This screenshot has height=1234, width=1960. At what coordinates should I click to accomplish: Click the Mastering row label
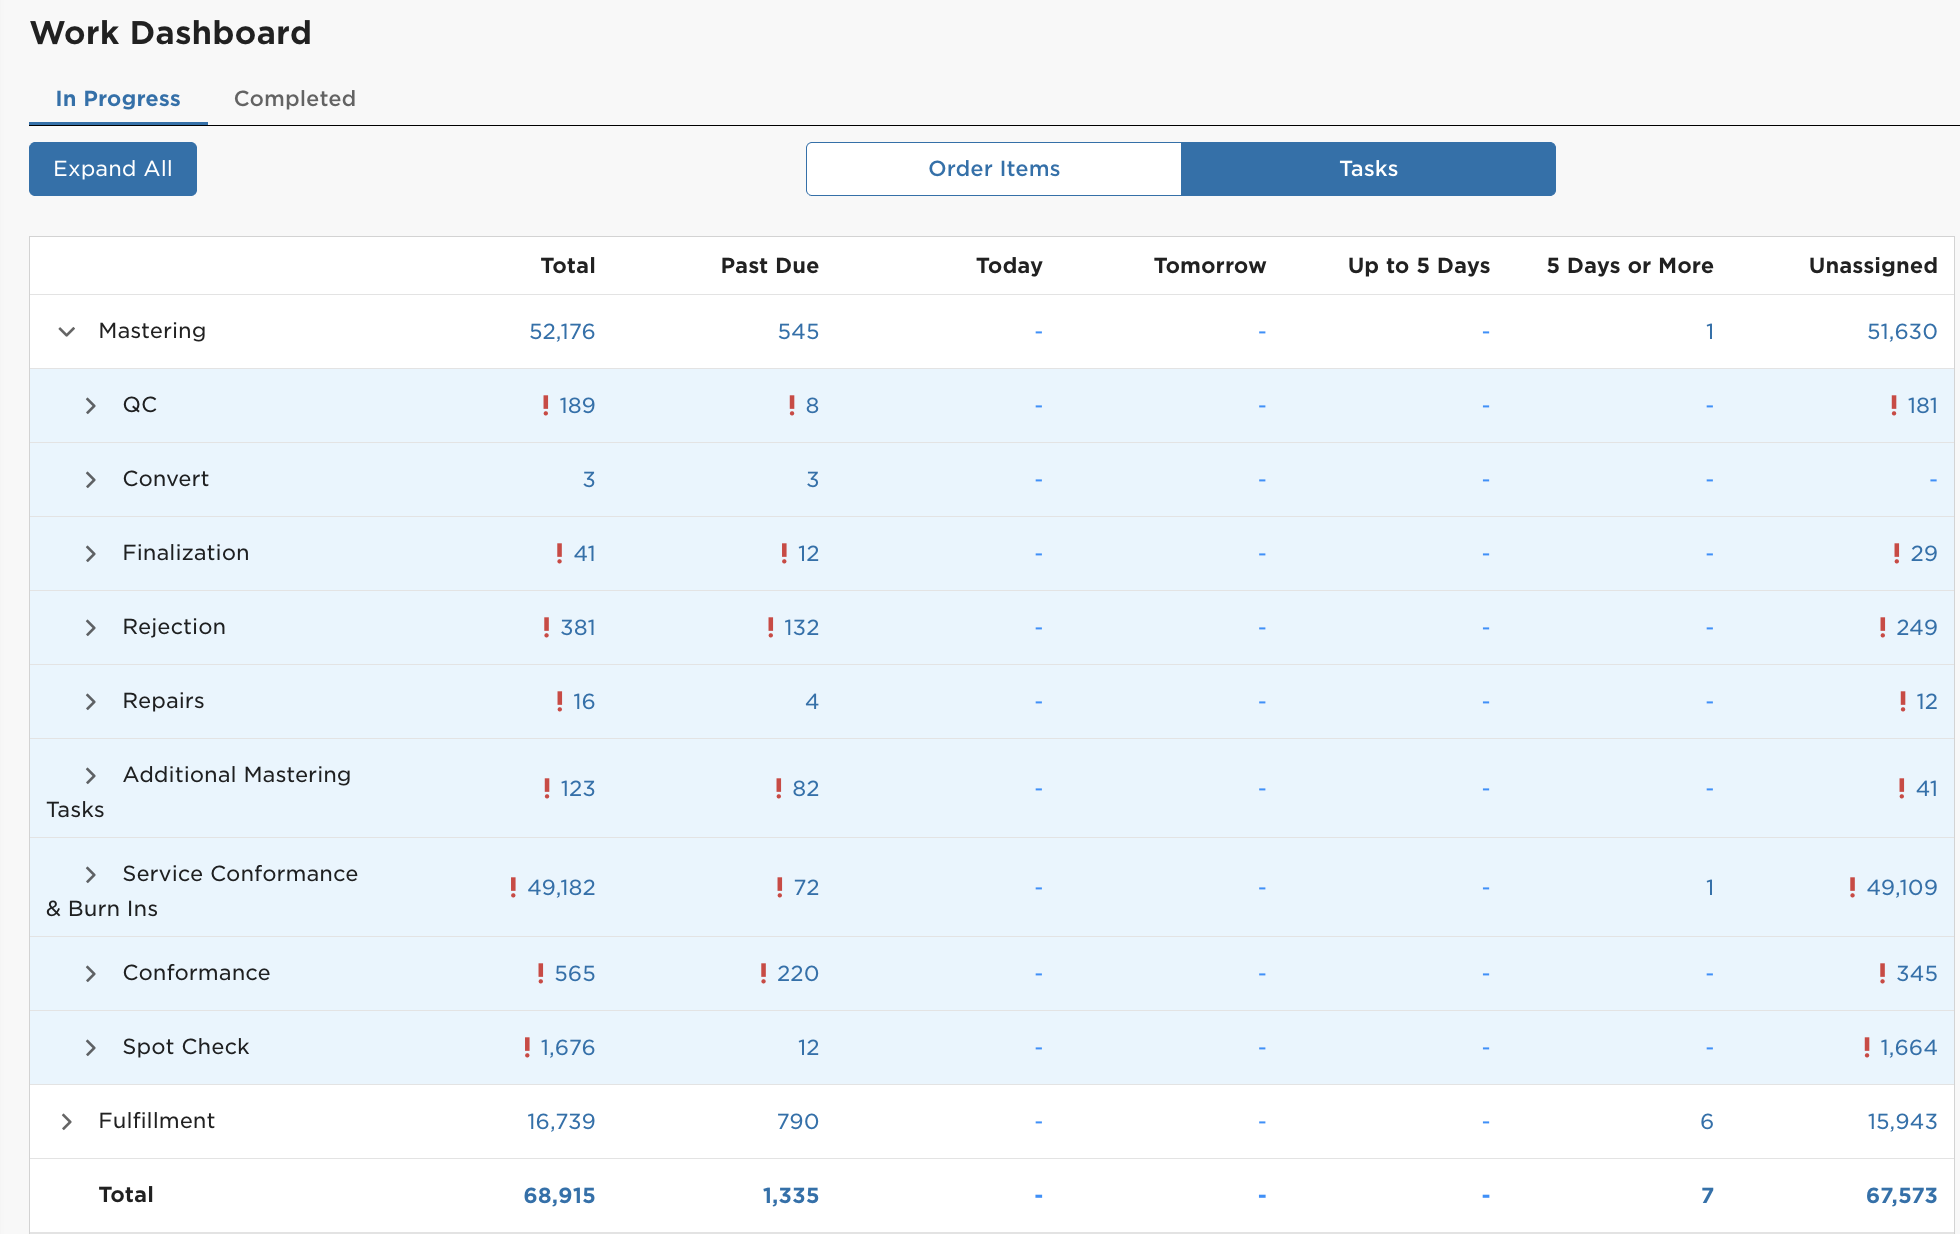point(152,331)
